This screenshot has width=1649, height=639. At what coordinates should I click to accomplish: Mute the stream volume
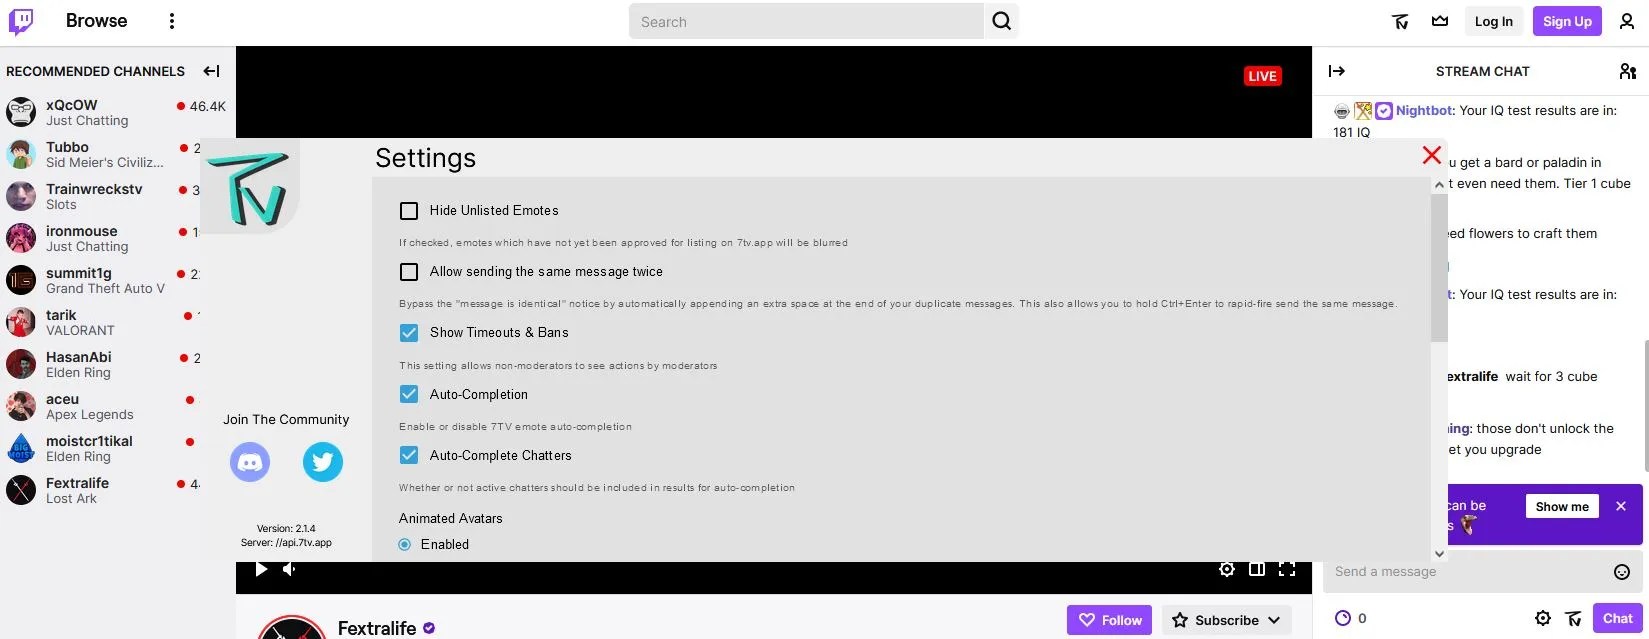[290, 569]
